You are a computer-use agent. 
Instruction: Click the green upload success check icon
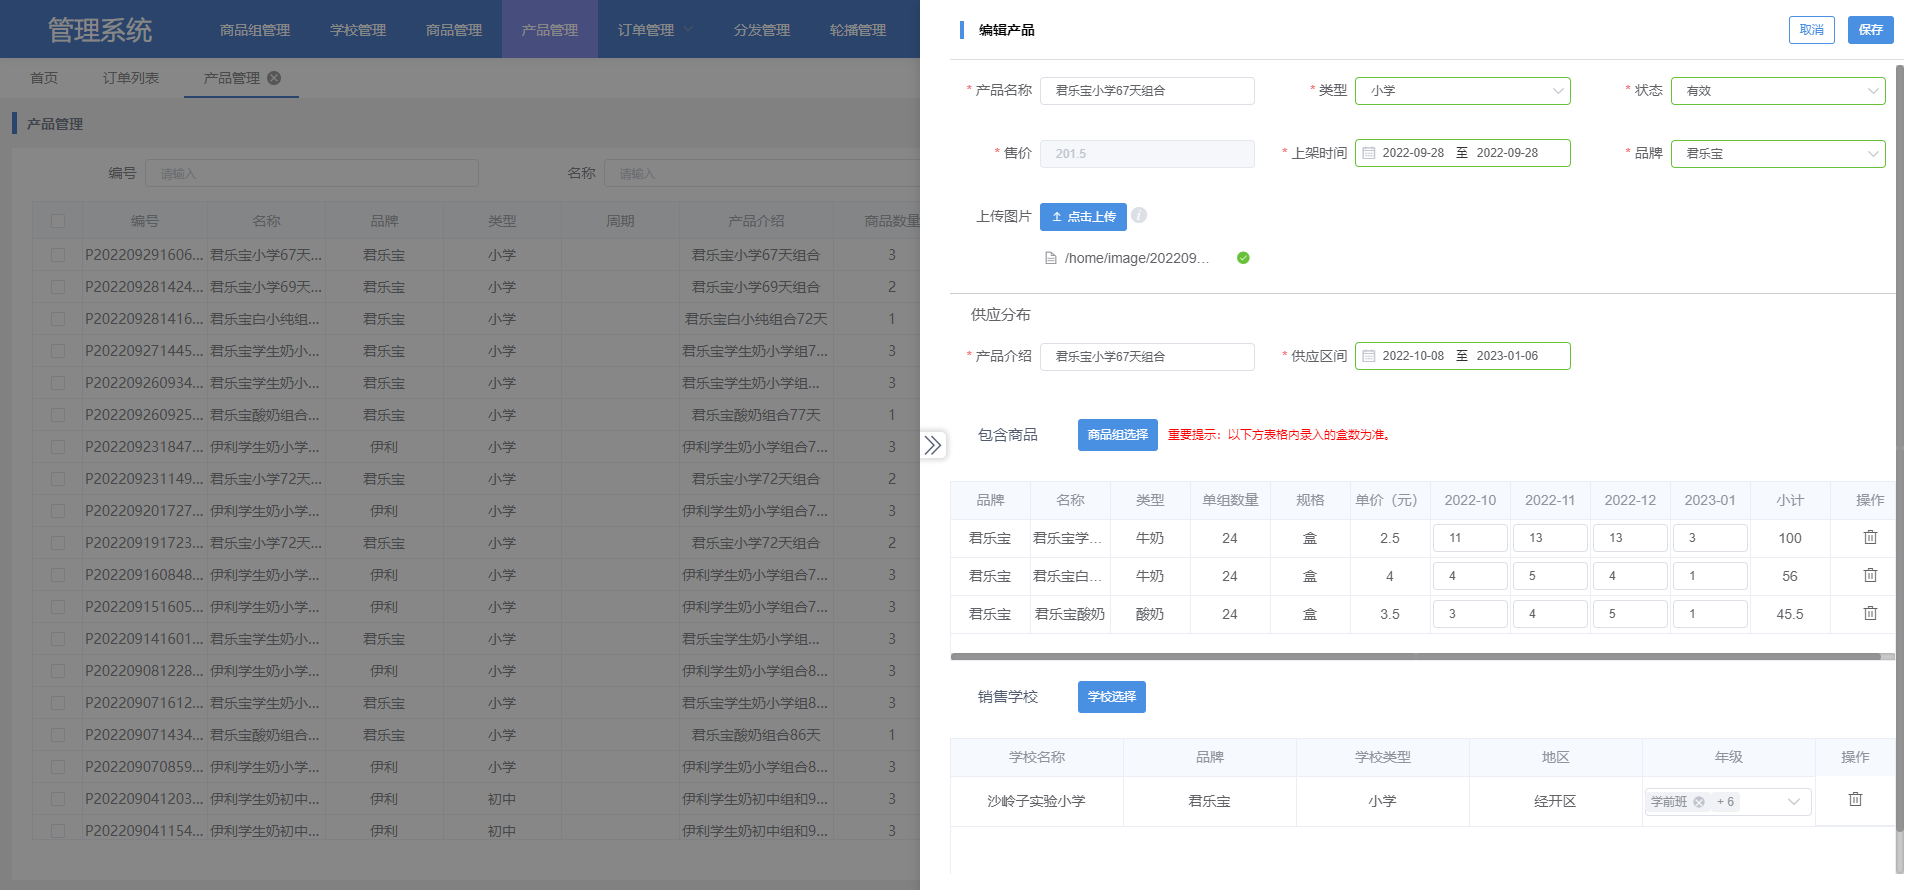coord(1243,258)
